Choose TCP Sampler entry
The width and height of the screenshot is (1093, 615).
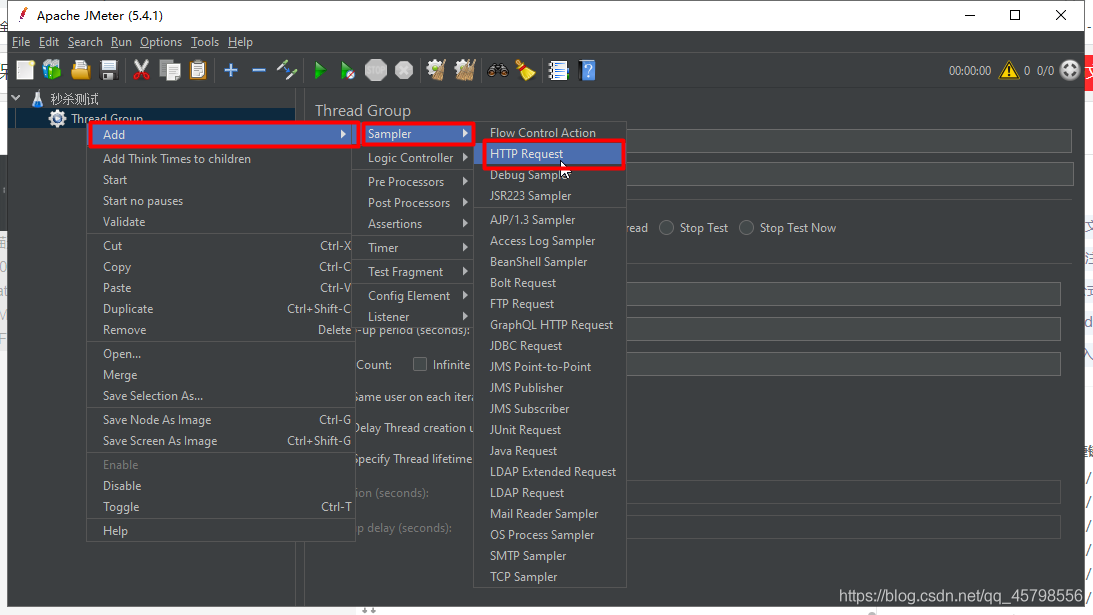coord(550,577)
